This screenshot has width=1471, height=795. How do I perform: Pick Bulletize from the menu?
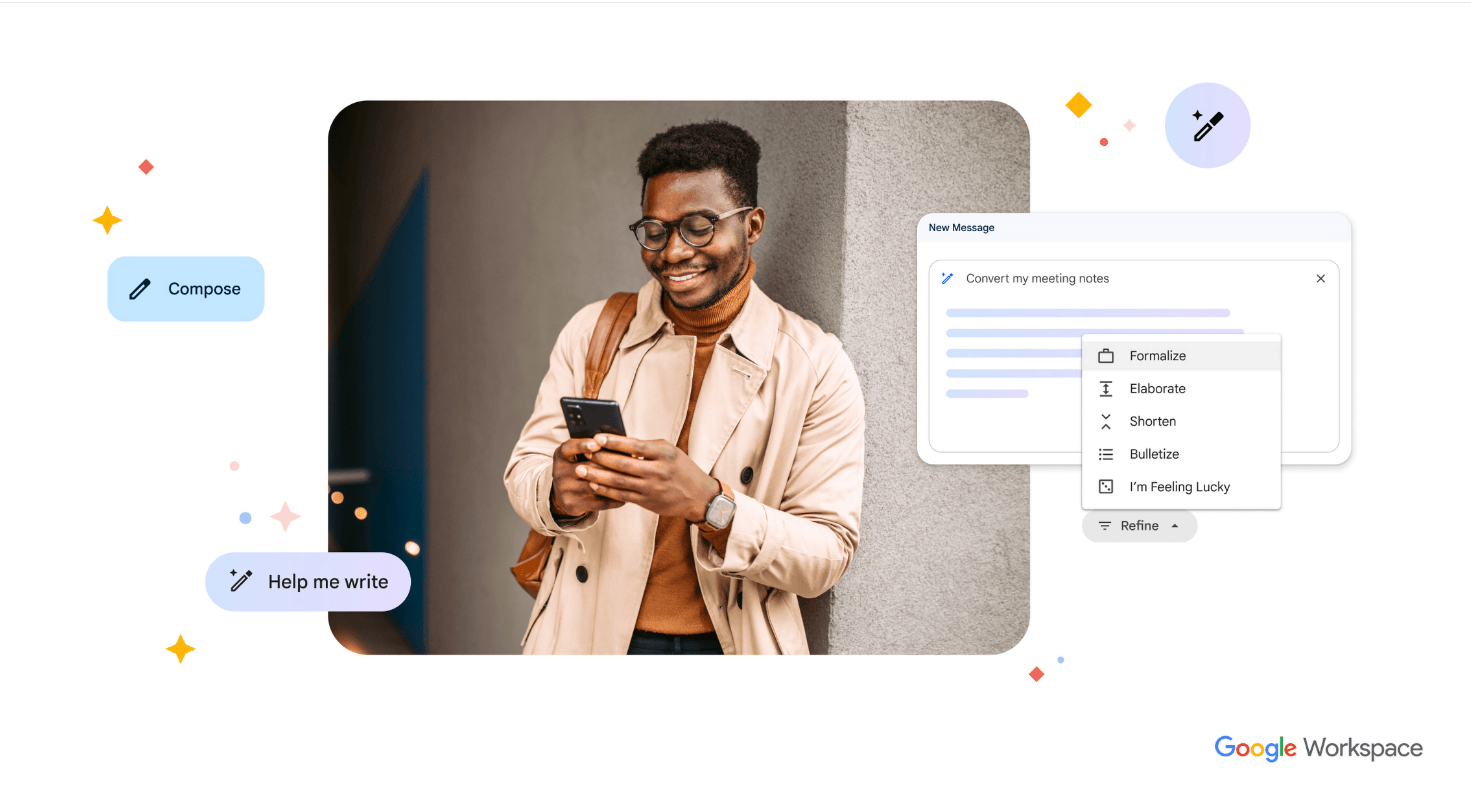coord(1155,454)
